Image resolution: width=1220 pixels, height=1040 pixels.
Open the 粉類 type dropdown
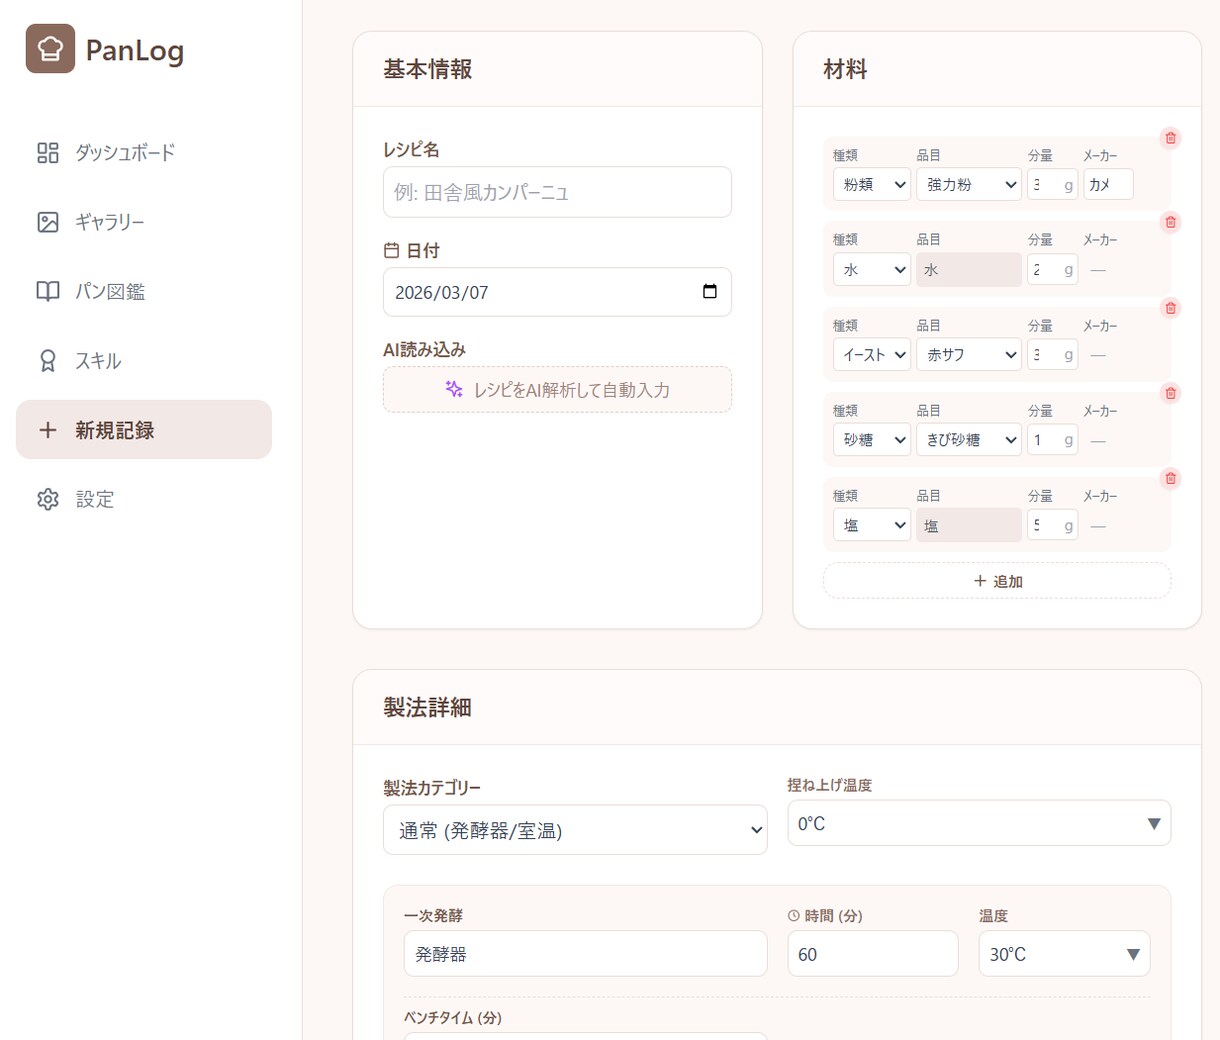(872, 184)
